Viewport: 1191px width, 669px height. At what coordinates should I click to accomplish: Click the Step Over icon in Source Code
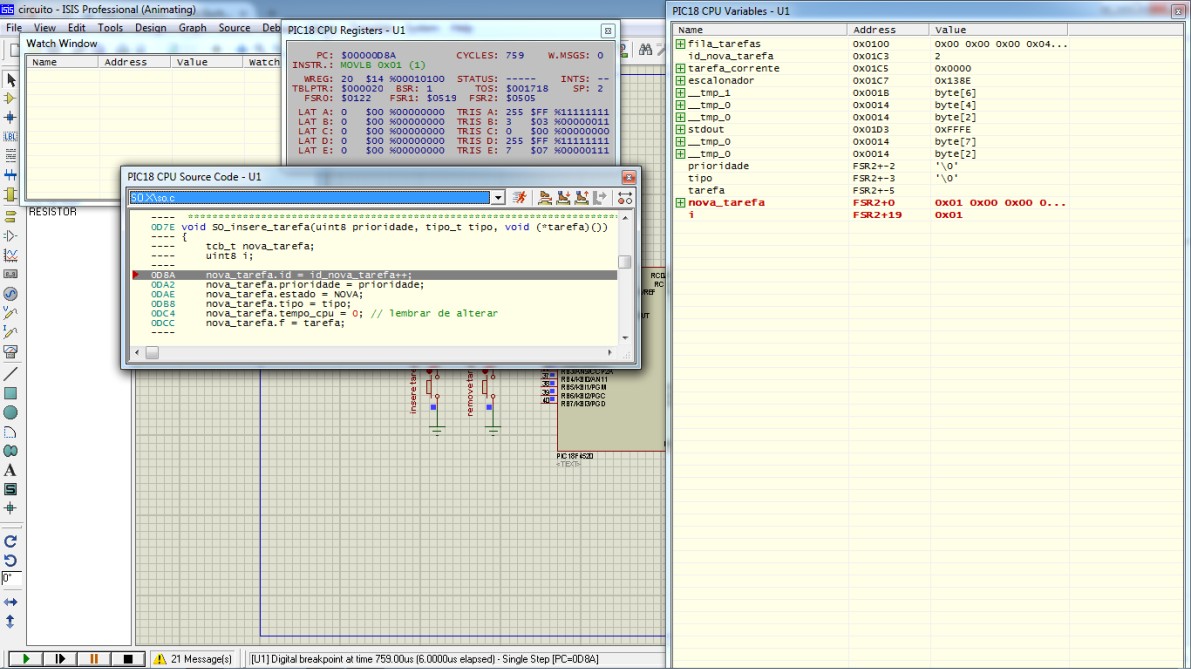pos(544,198)
